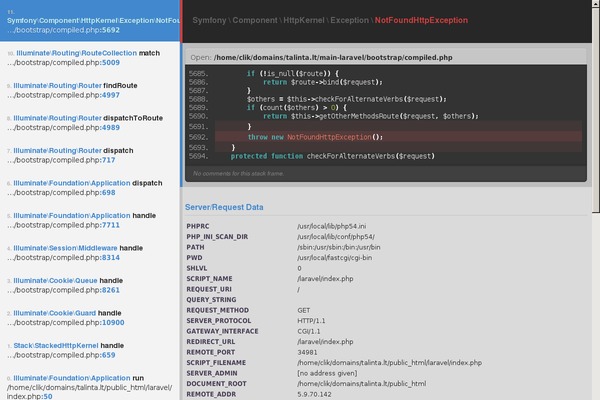This screenshot has width=600, height=400.
Task: Click the Server/Request Data heading
Action: (x=224, y=207)
